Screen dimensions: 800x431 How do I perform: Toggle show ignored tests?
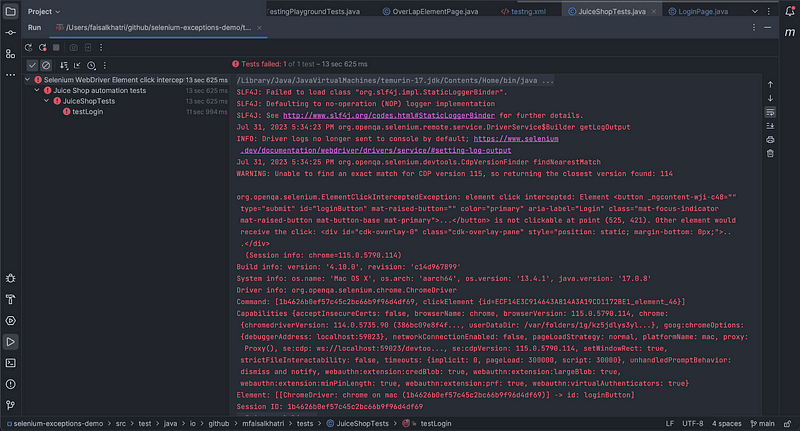46,65
